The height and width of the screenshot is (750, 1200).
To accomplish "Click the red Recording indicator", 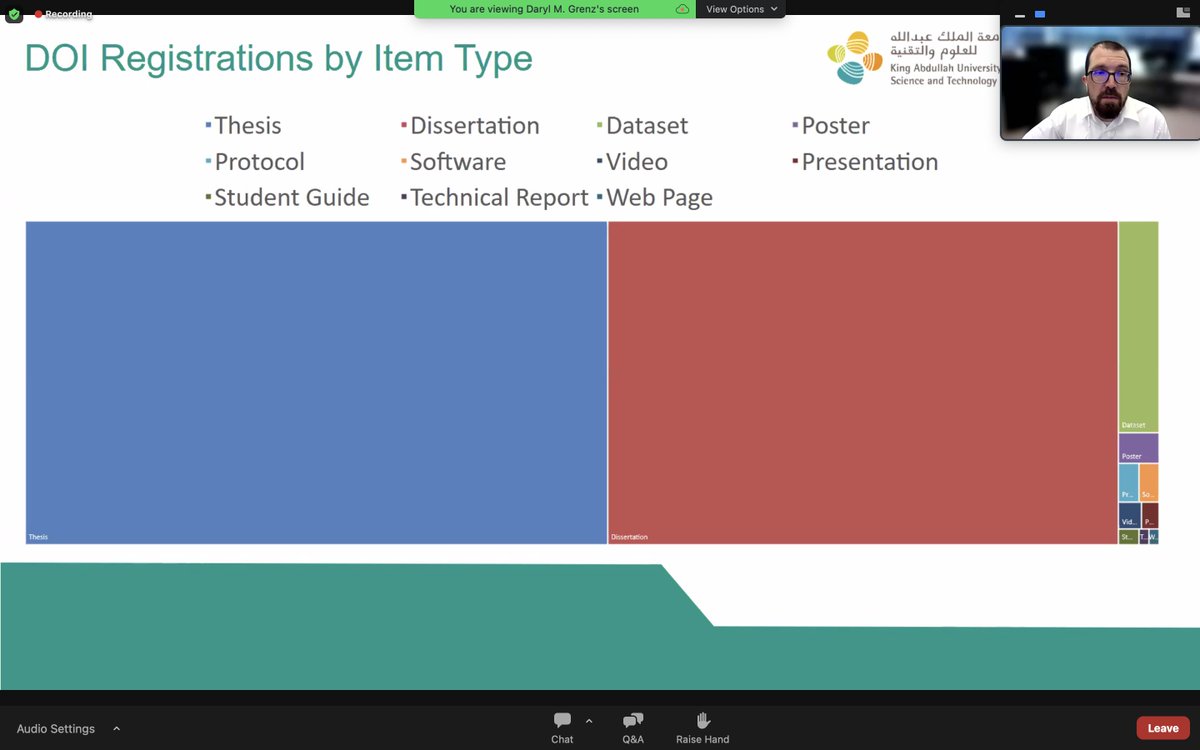I will tap(64, 14).
